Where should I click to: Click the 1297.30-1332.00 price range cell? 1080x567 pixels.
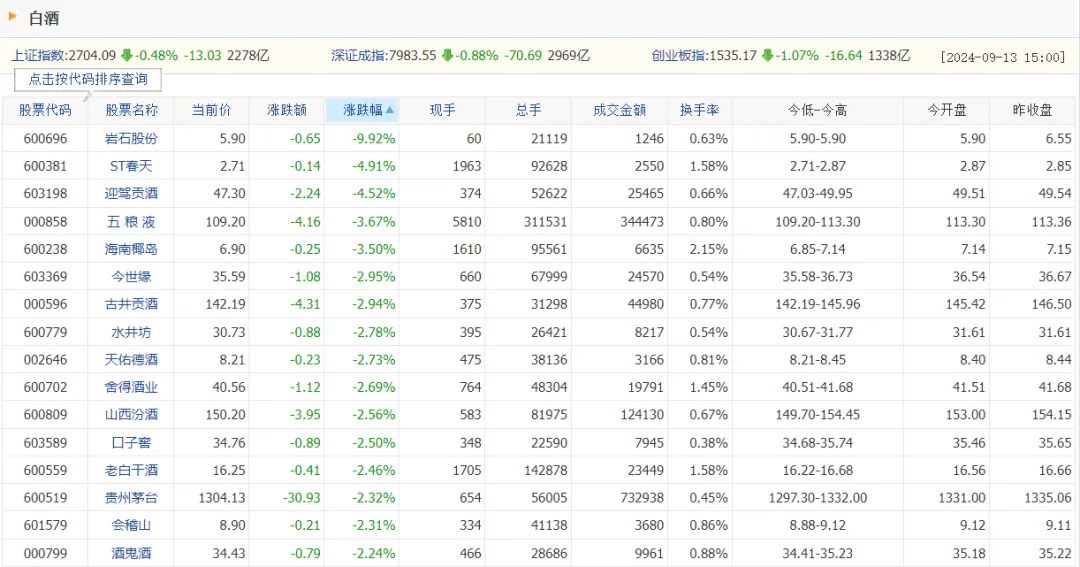pyautogui.click(x=818, y=497)
